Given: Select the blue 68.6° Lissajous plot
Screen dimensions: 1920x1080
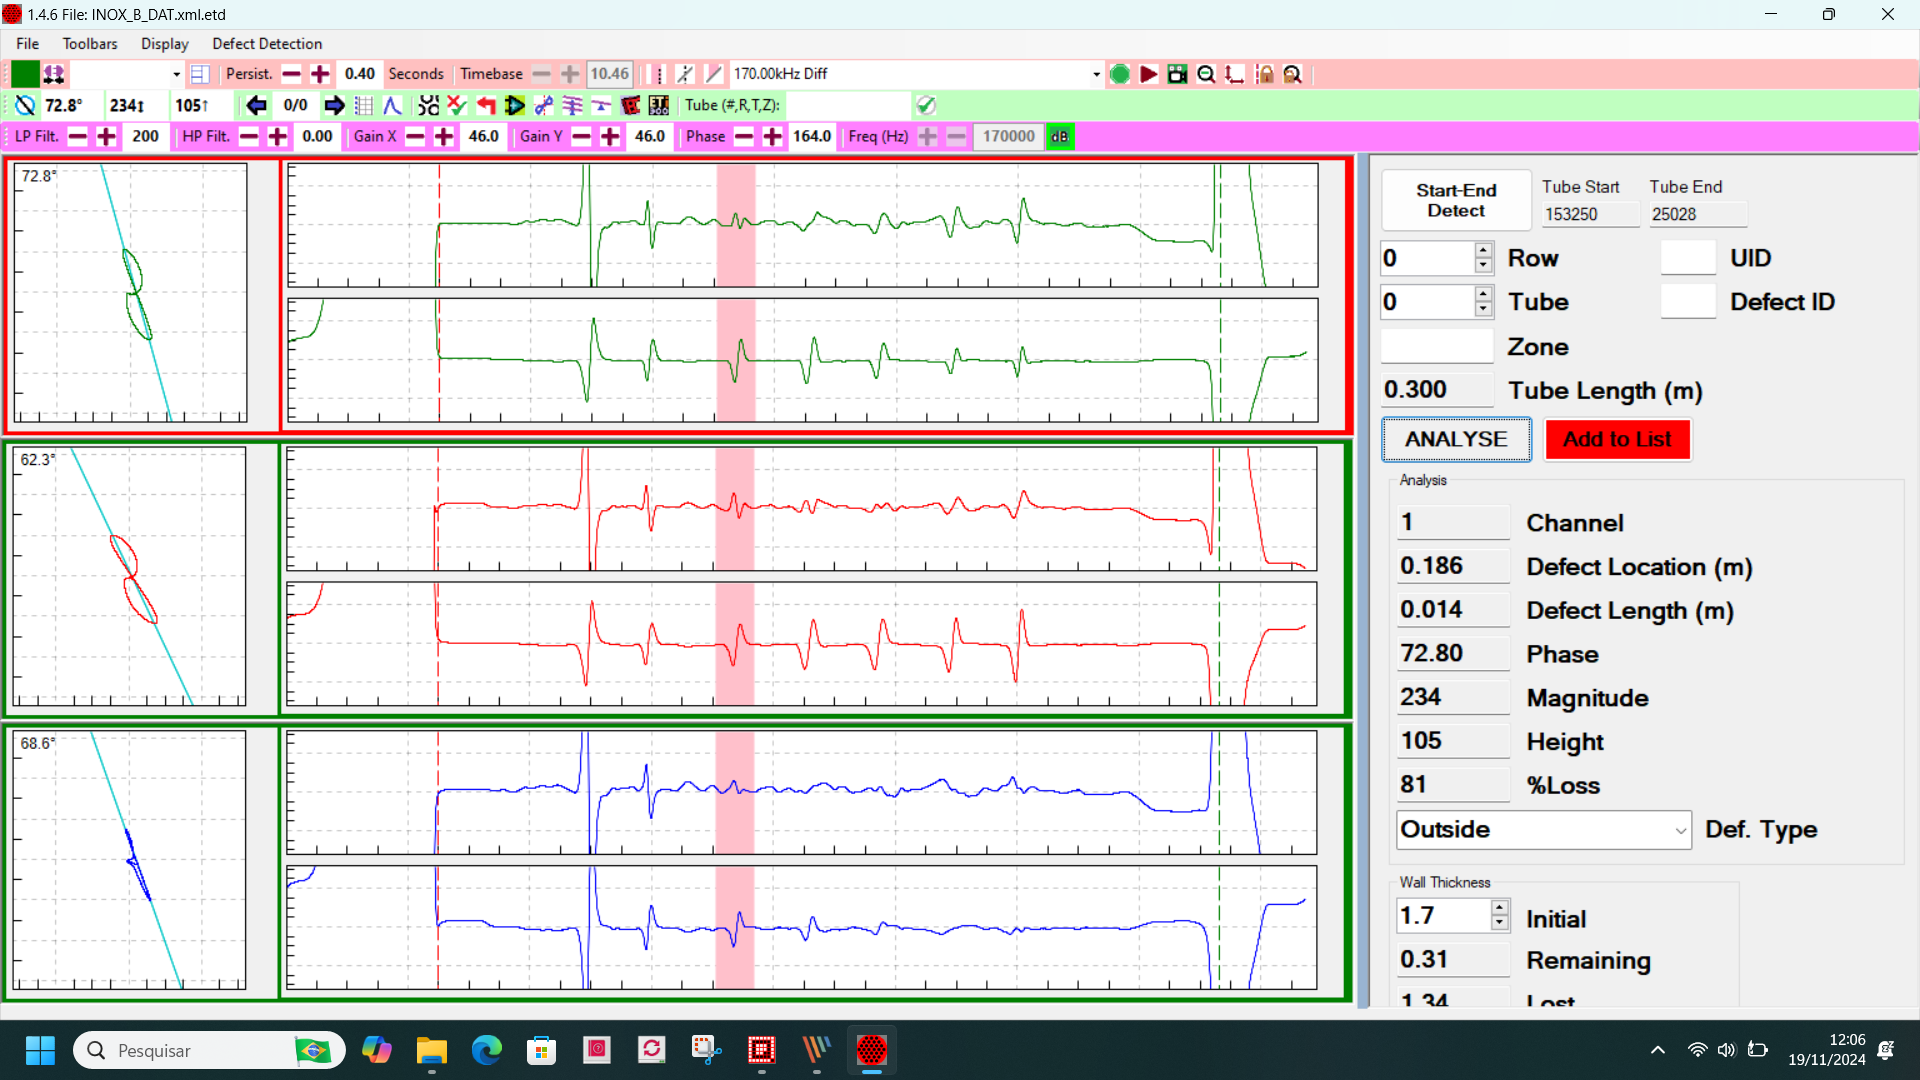Looking at the screenshot, I should tap(130, 860).
